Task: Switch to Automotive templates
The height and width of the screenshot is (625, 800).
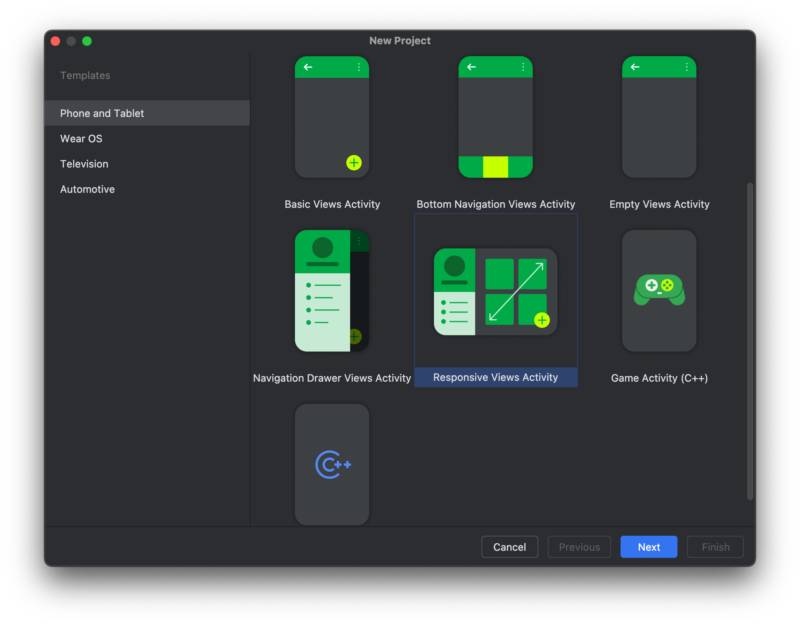Action: (87, 189)
